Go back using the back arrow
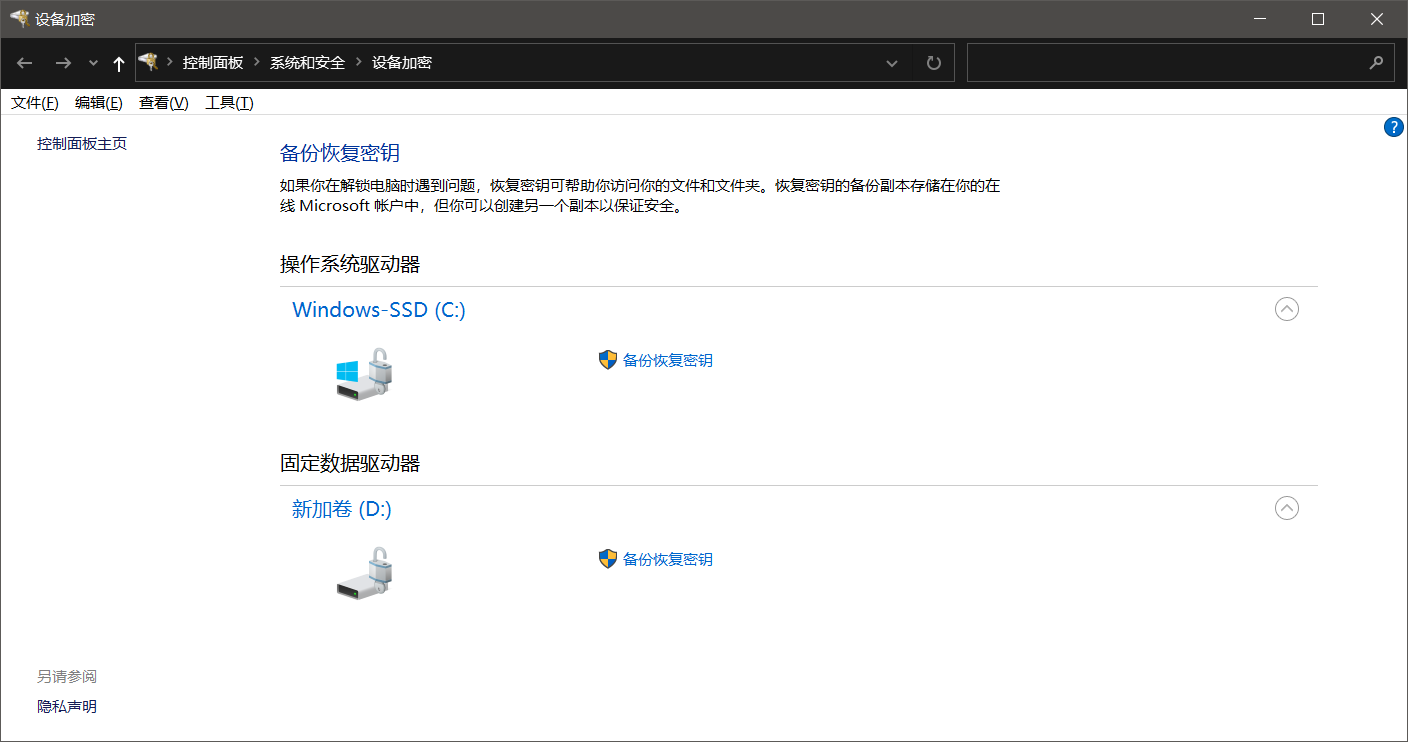This screenshot has height=742, width=1408. [25, 63]
